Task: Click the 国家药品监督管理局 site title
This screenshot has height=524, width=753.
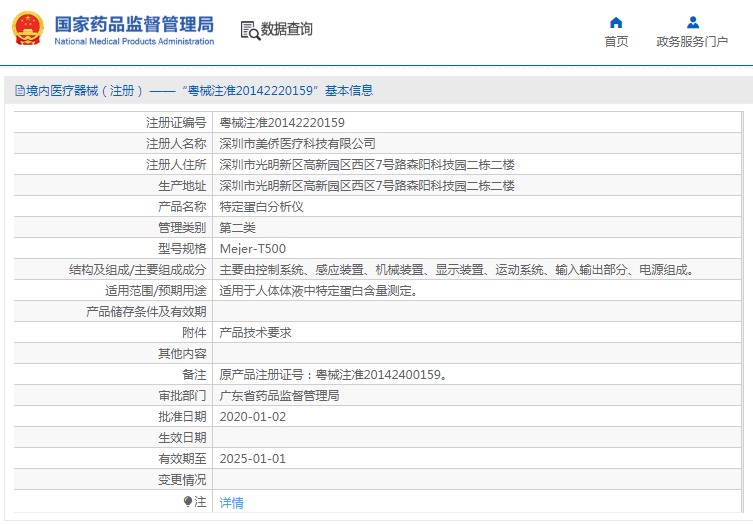Action: tap(133, 24)
